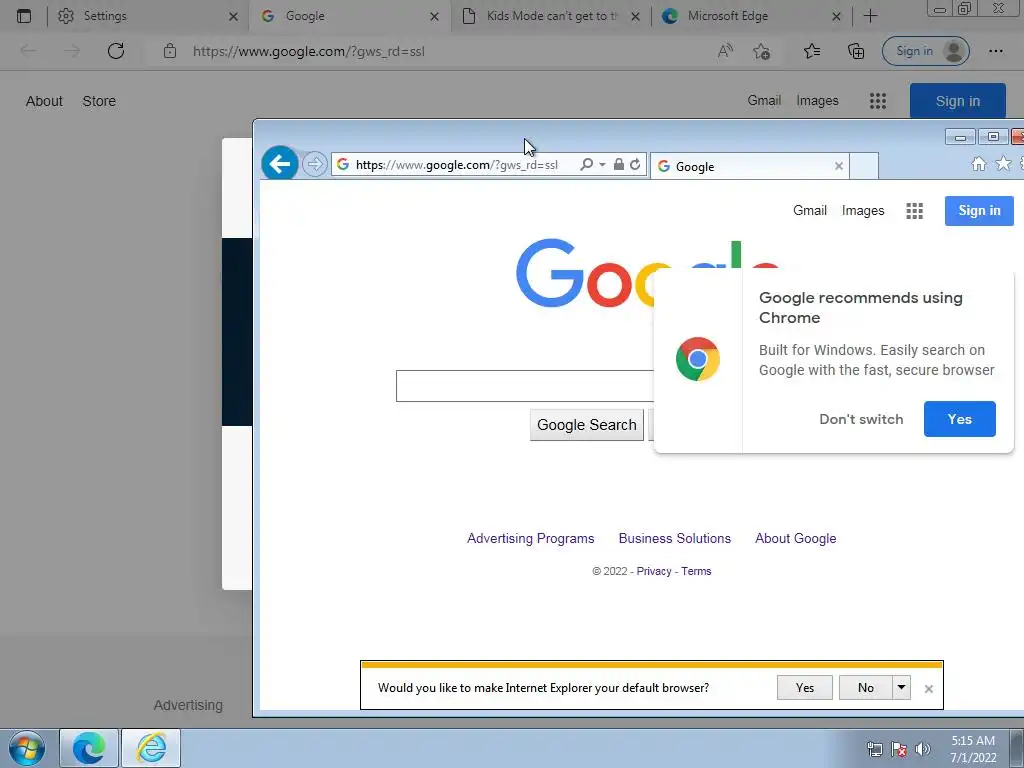Click the Edge address bar URL
1024x768 pixels.
coord(308,52)
